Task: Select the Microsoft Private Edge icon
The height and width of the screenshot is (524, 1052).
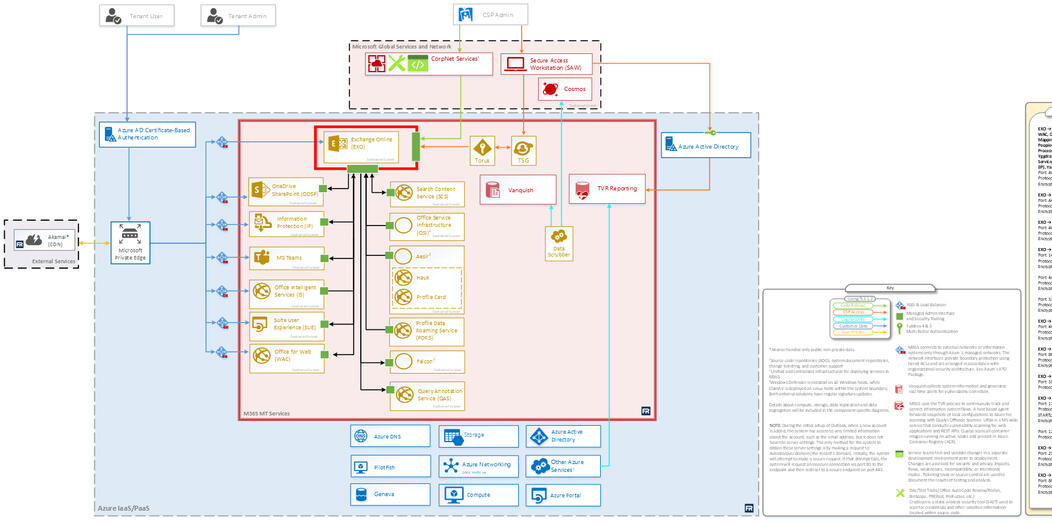Action: [129, 234]
